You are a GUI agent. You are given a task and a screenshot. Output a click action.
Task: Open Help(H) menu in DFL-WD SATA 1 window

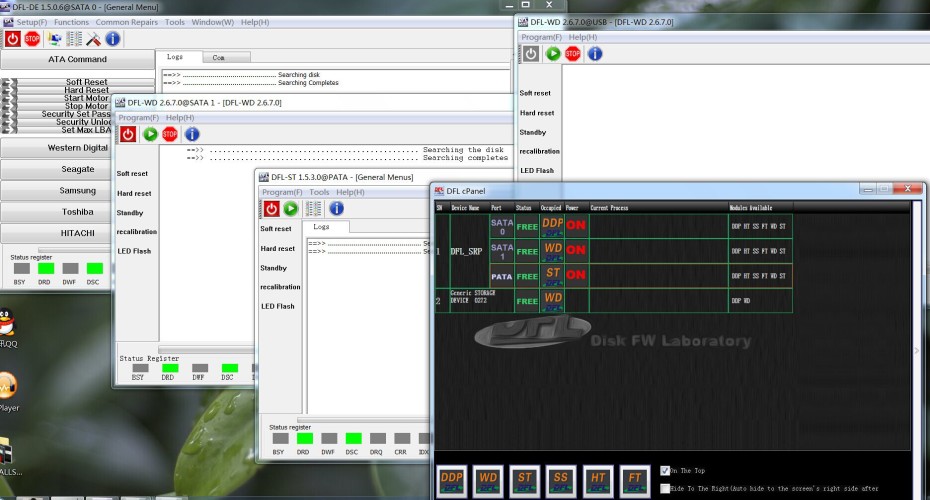(180, 117)
